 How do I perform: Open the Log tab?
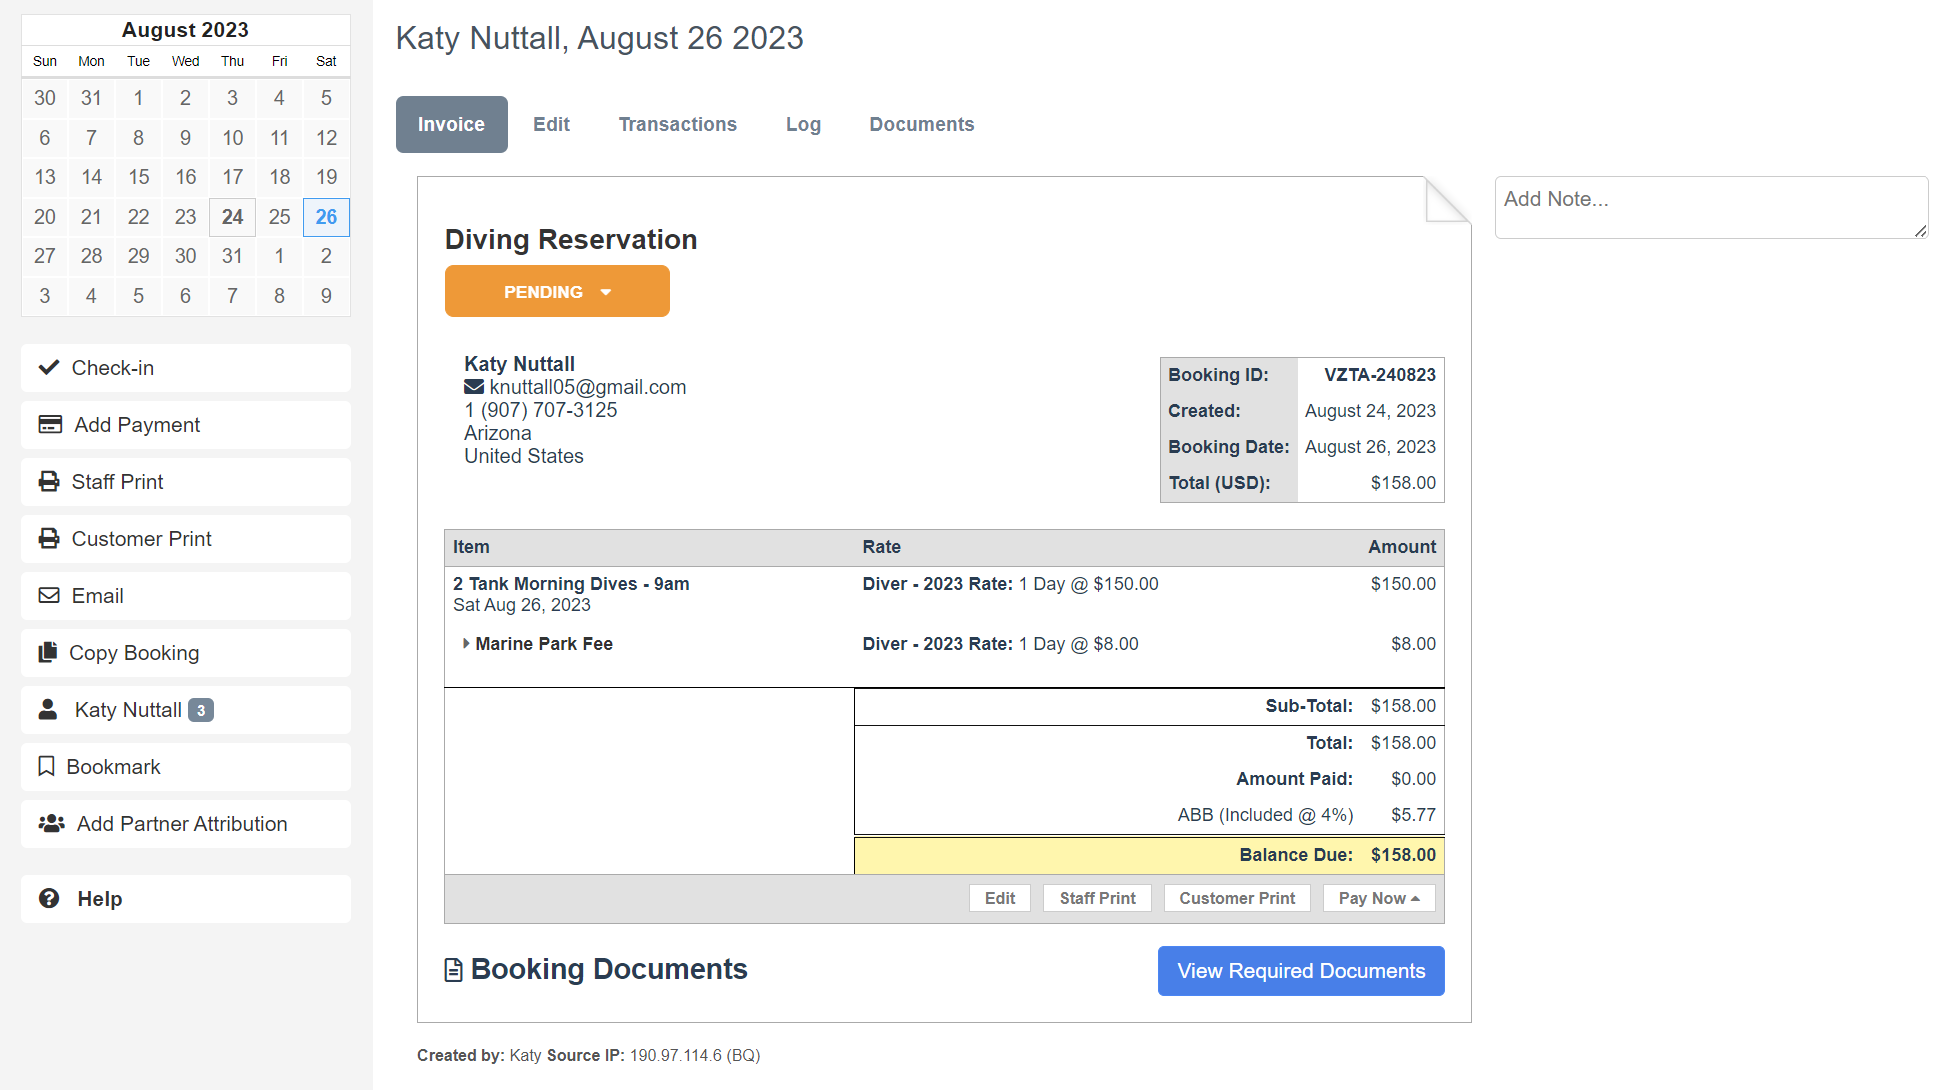[x=803, y=124]
